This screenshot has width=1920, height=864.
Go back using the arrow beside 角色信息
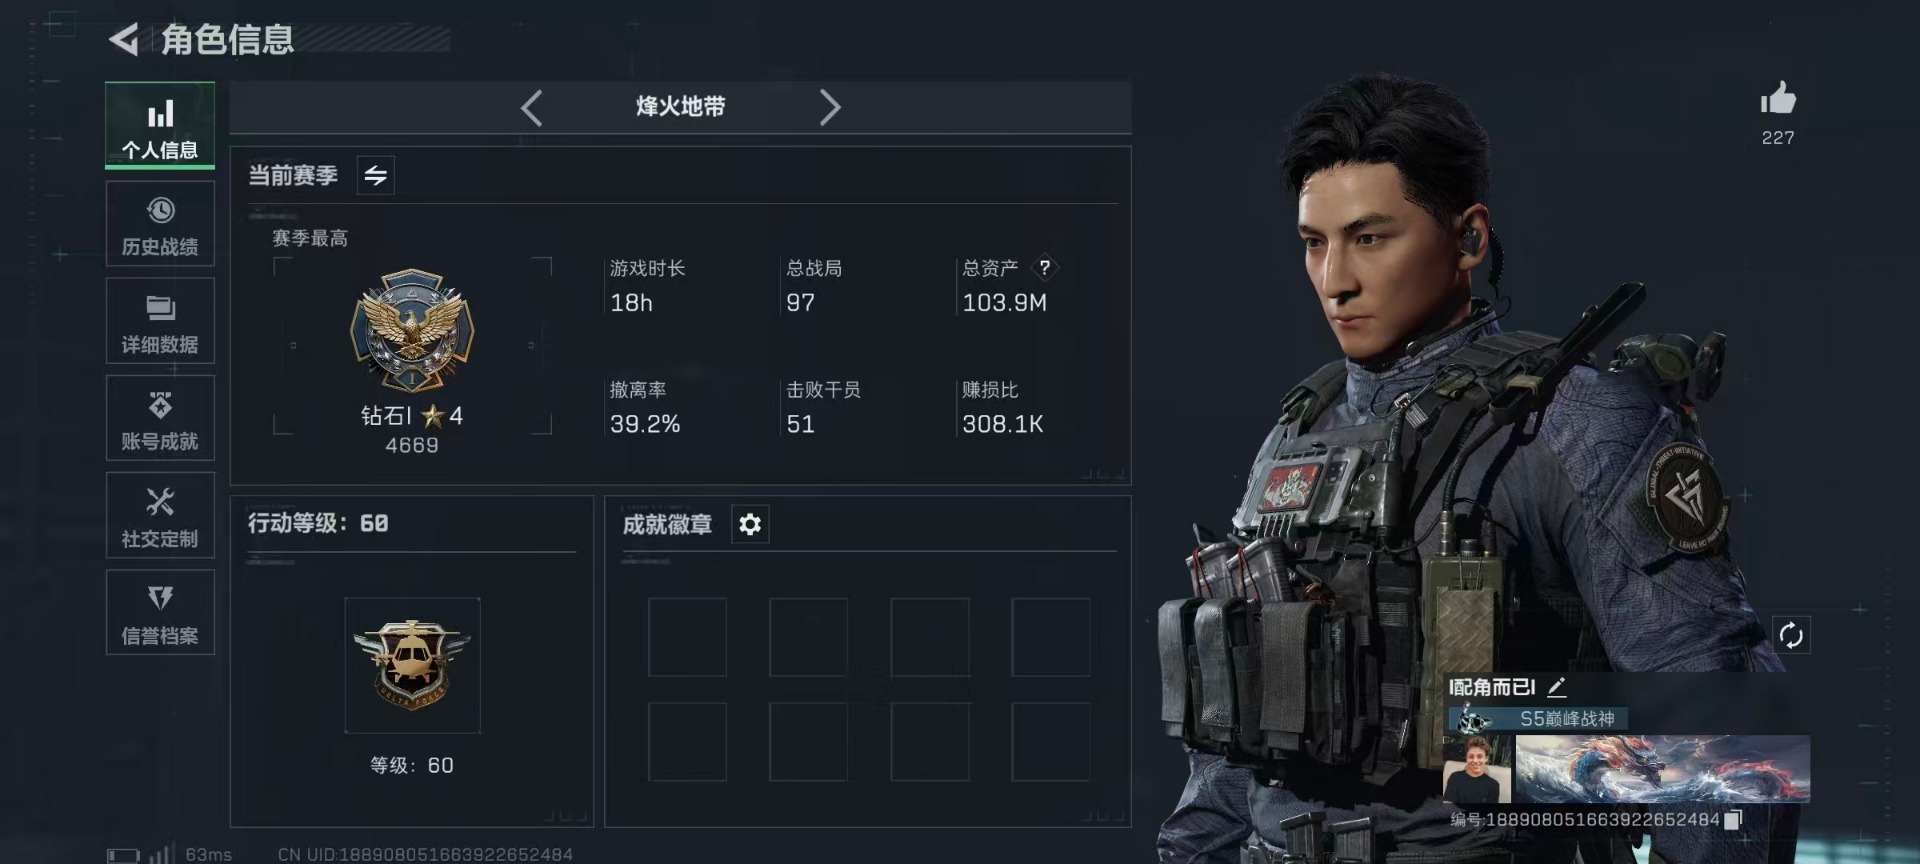tap(124, 40)
